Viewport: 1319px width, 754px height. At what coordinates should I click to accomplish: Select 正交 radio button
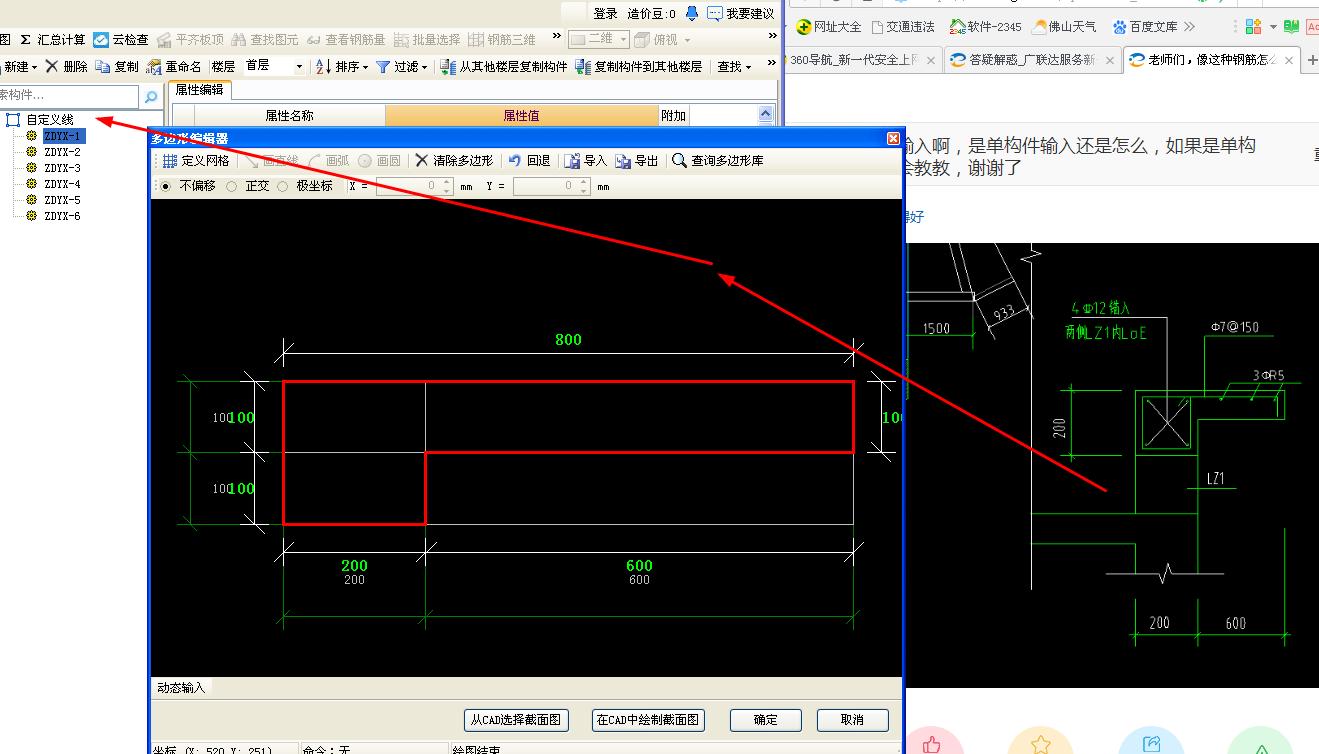tap(232, 186)
